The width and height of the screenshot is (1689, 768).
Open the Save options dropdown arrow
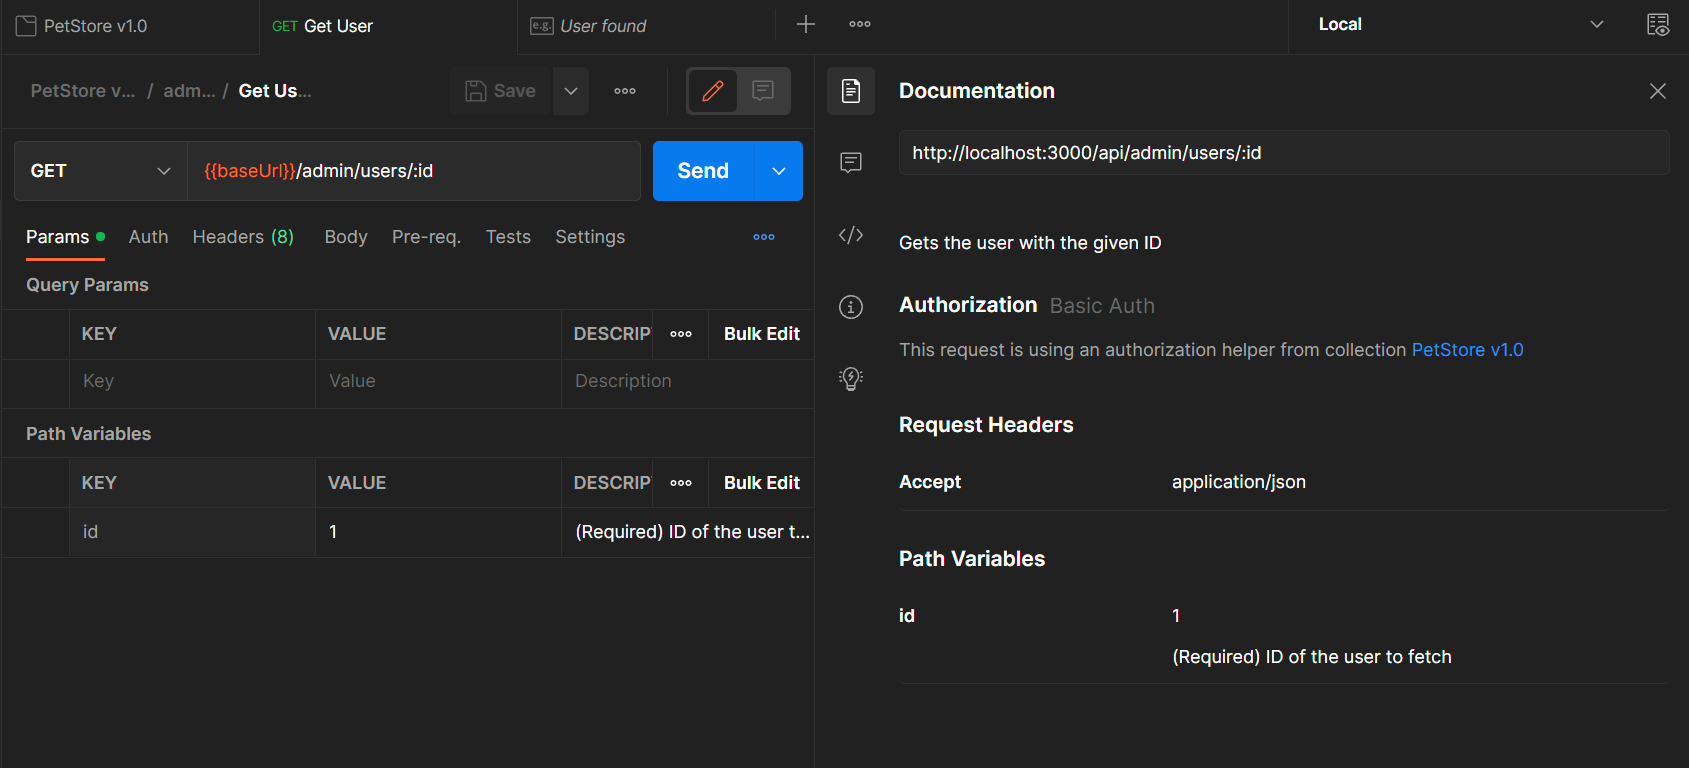[x=571, y=91]
